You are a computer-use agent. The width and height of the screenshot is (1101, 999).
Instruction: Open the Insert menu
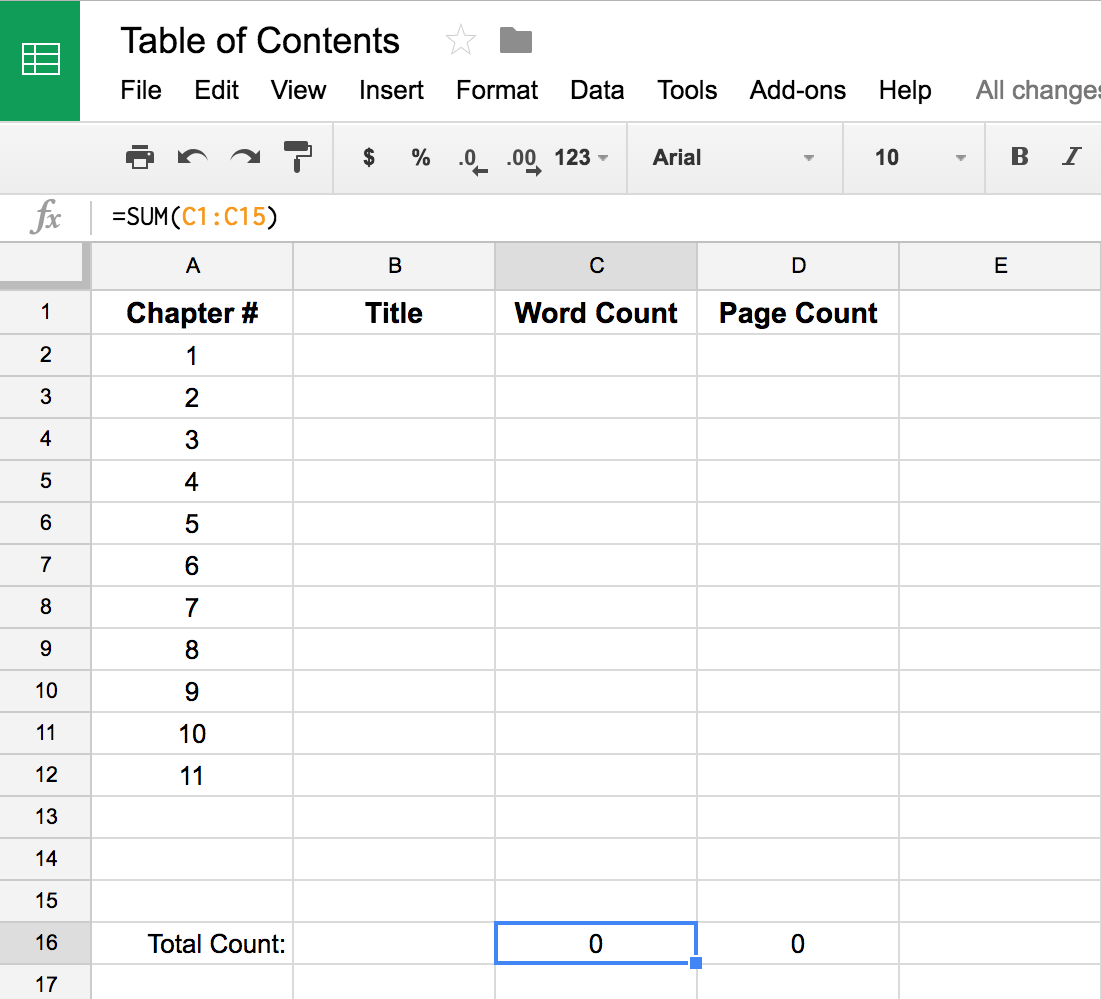click(x=391, y=90)
